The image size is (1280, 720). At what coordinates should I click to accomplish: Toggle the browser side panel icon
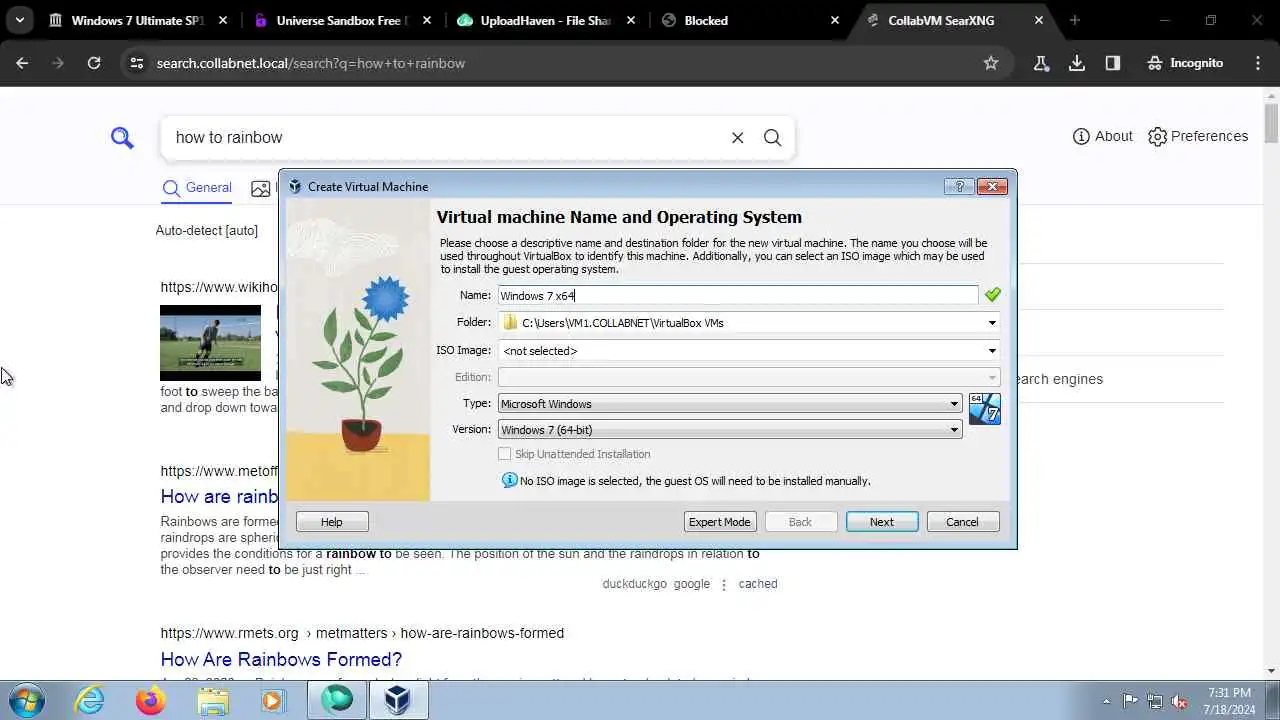click(1113, 63)
